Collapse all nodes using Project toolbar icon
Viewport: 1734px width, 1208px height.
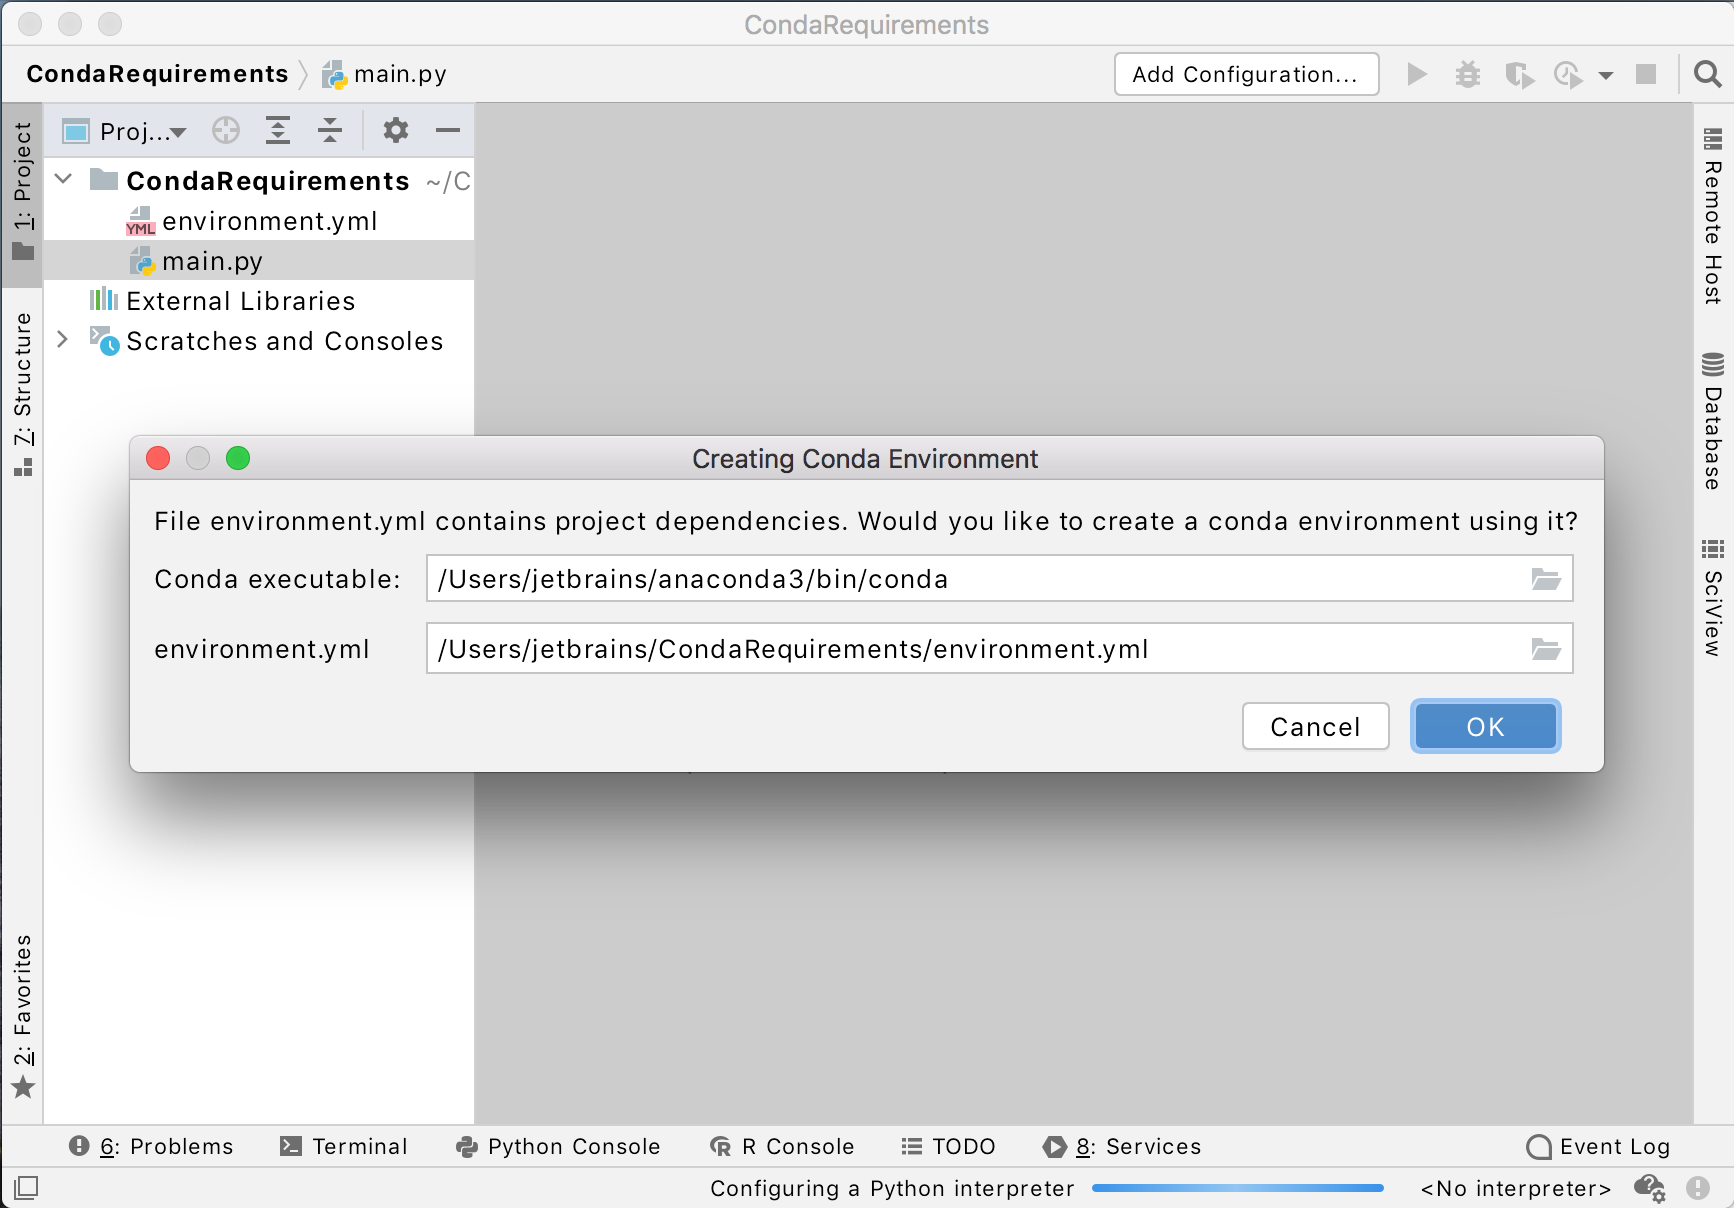(x=330, y=130)
